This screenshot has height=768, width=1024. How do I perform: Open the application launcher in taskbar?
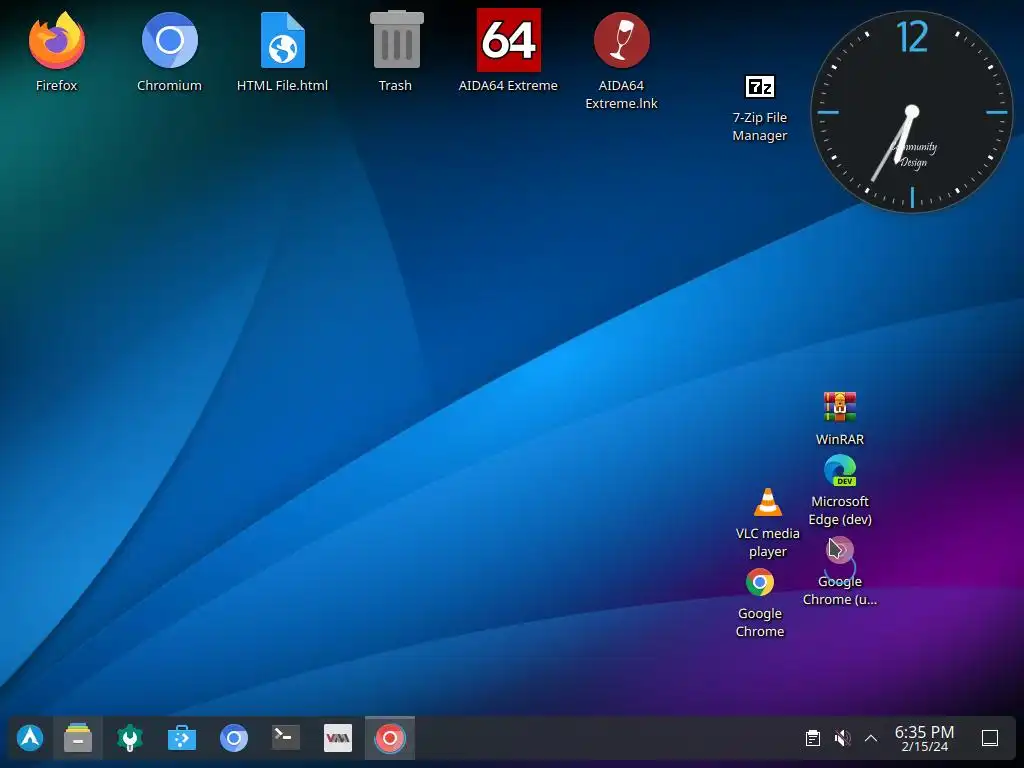[30, 738]
